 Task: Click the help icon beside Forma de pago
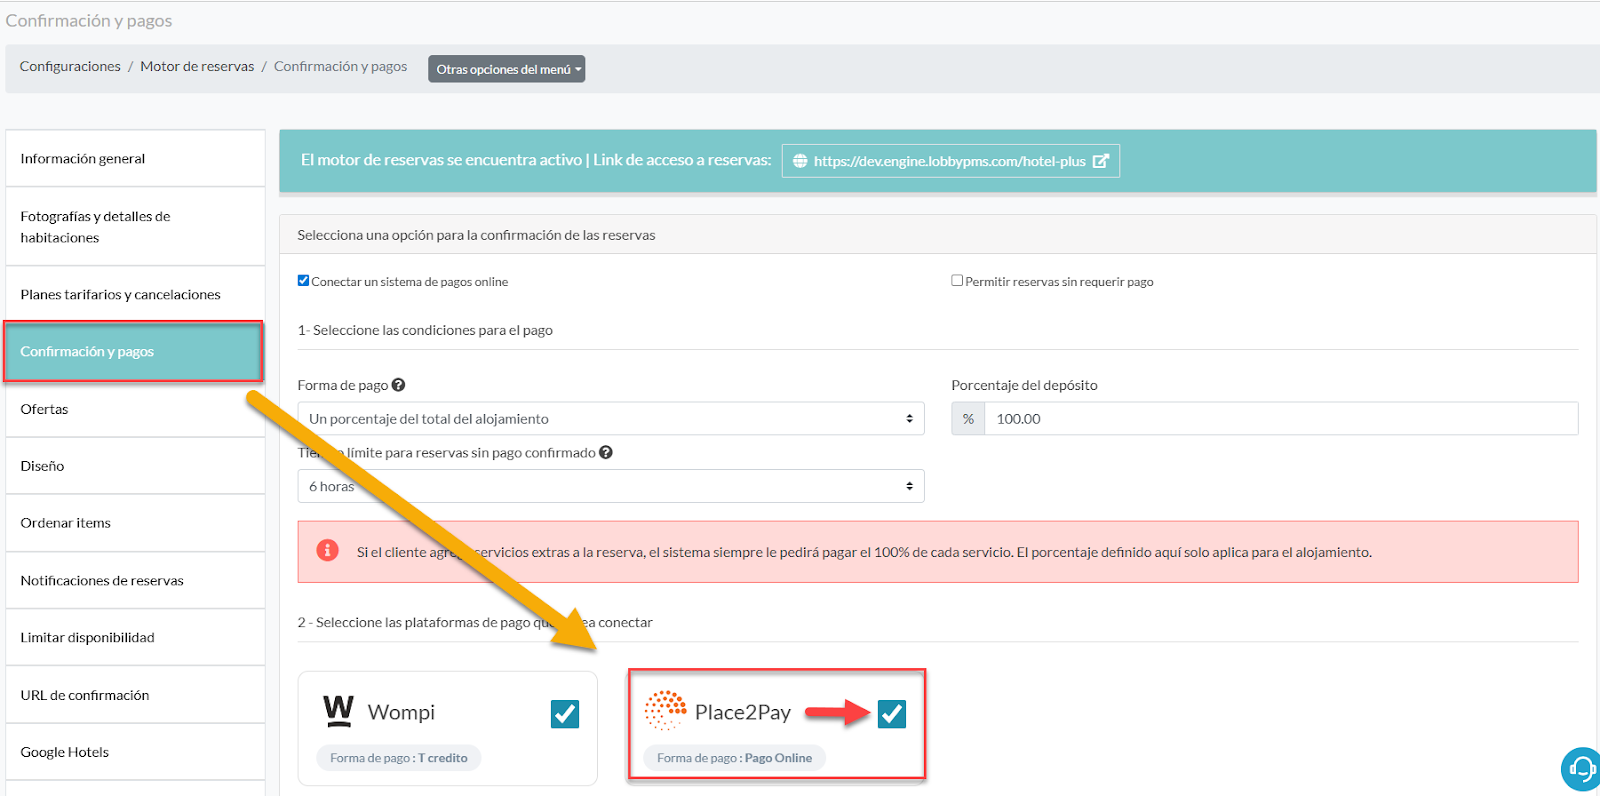point(398,385)
